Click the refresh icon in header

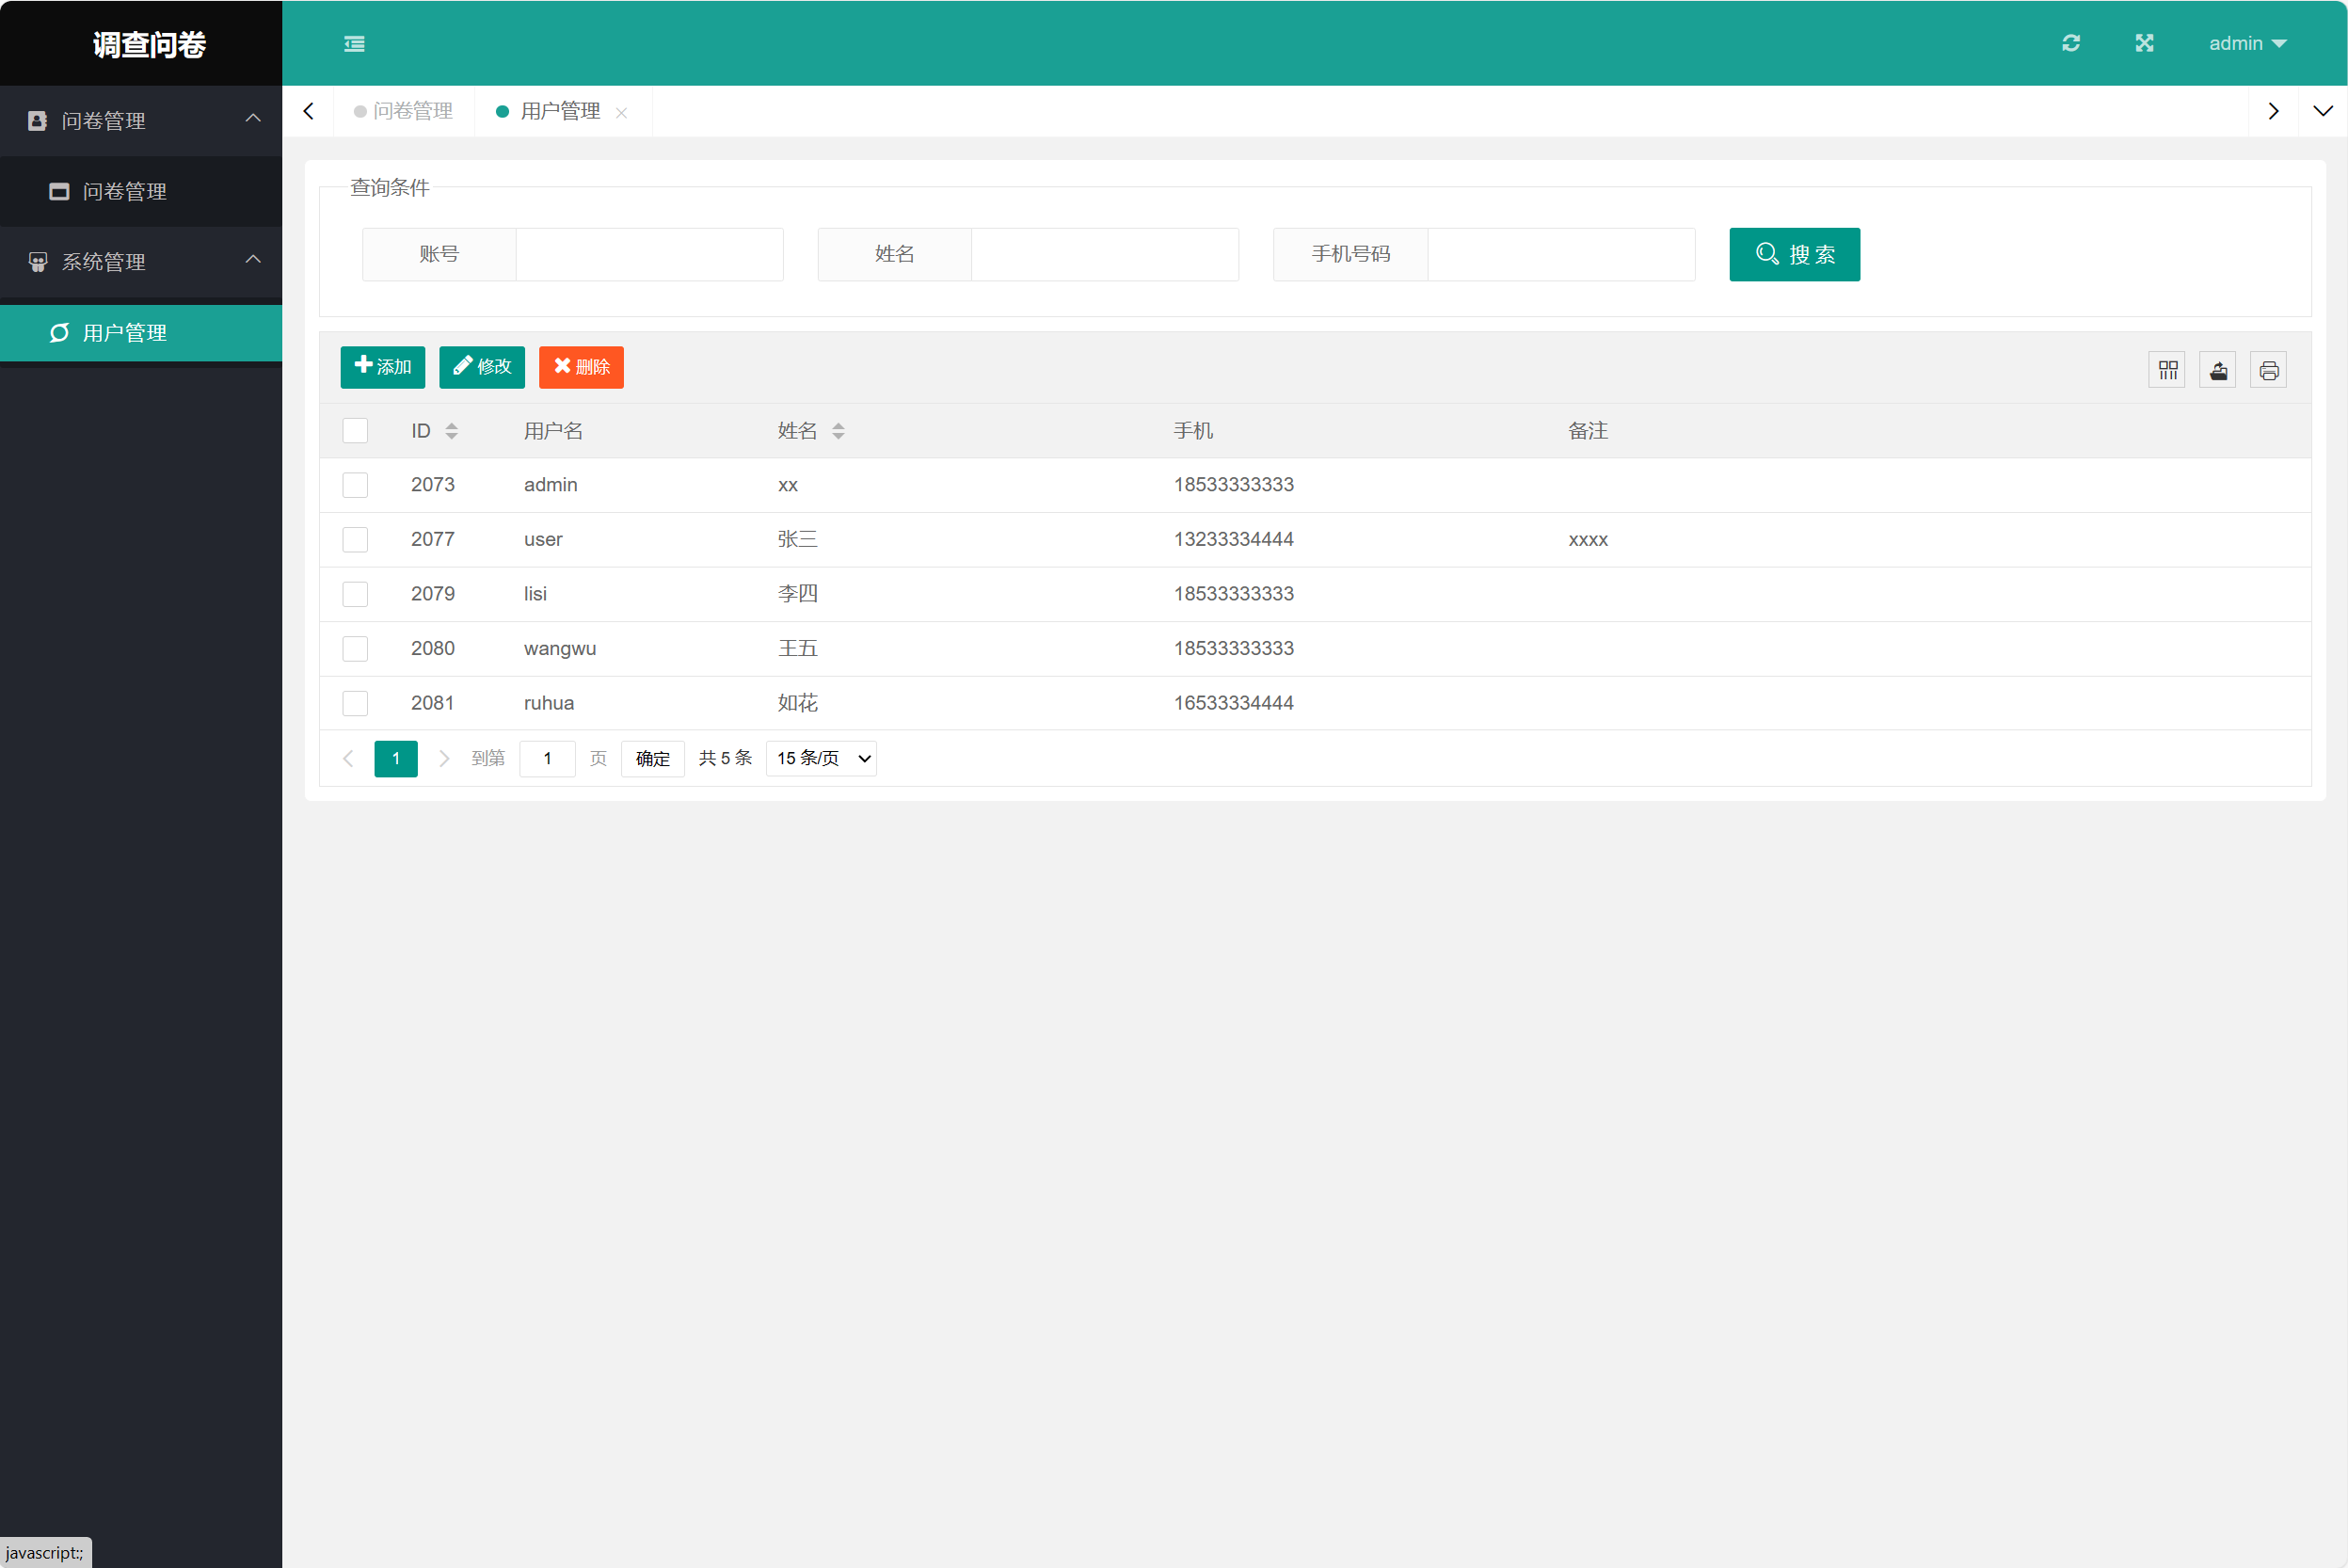(x=2071, y=43)
